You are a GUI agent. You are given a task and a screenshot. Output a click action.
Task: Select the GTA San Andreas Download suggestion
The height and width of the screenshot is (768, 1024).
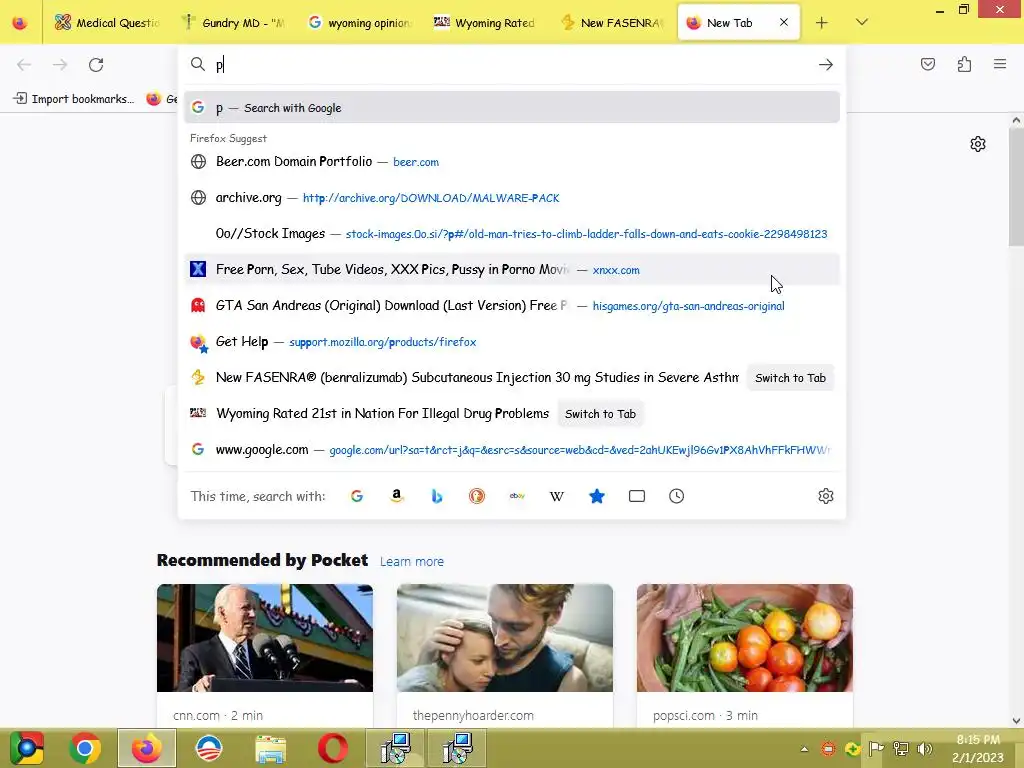[x=512, y=306]
